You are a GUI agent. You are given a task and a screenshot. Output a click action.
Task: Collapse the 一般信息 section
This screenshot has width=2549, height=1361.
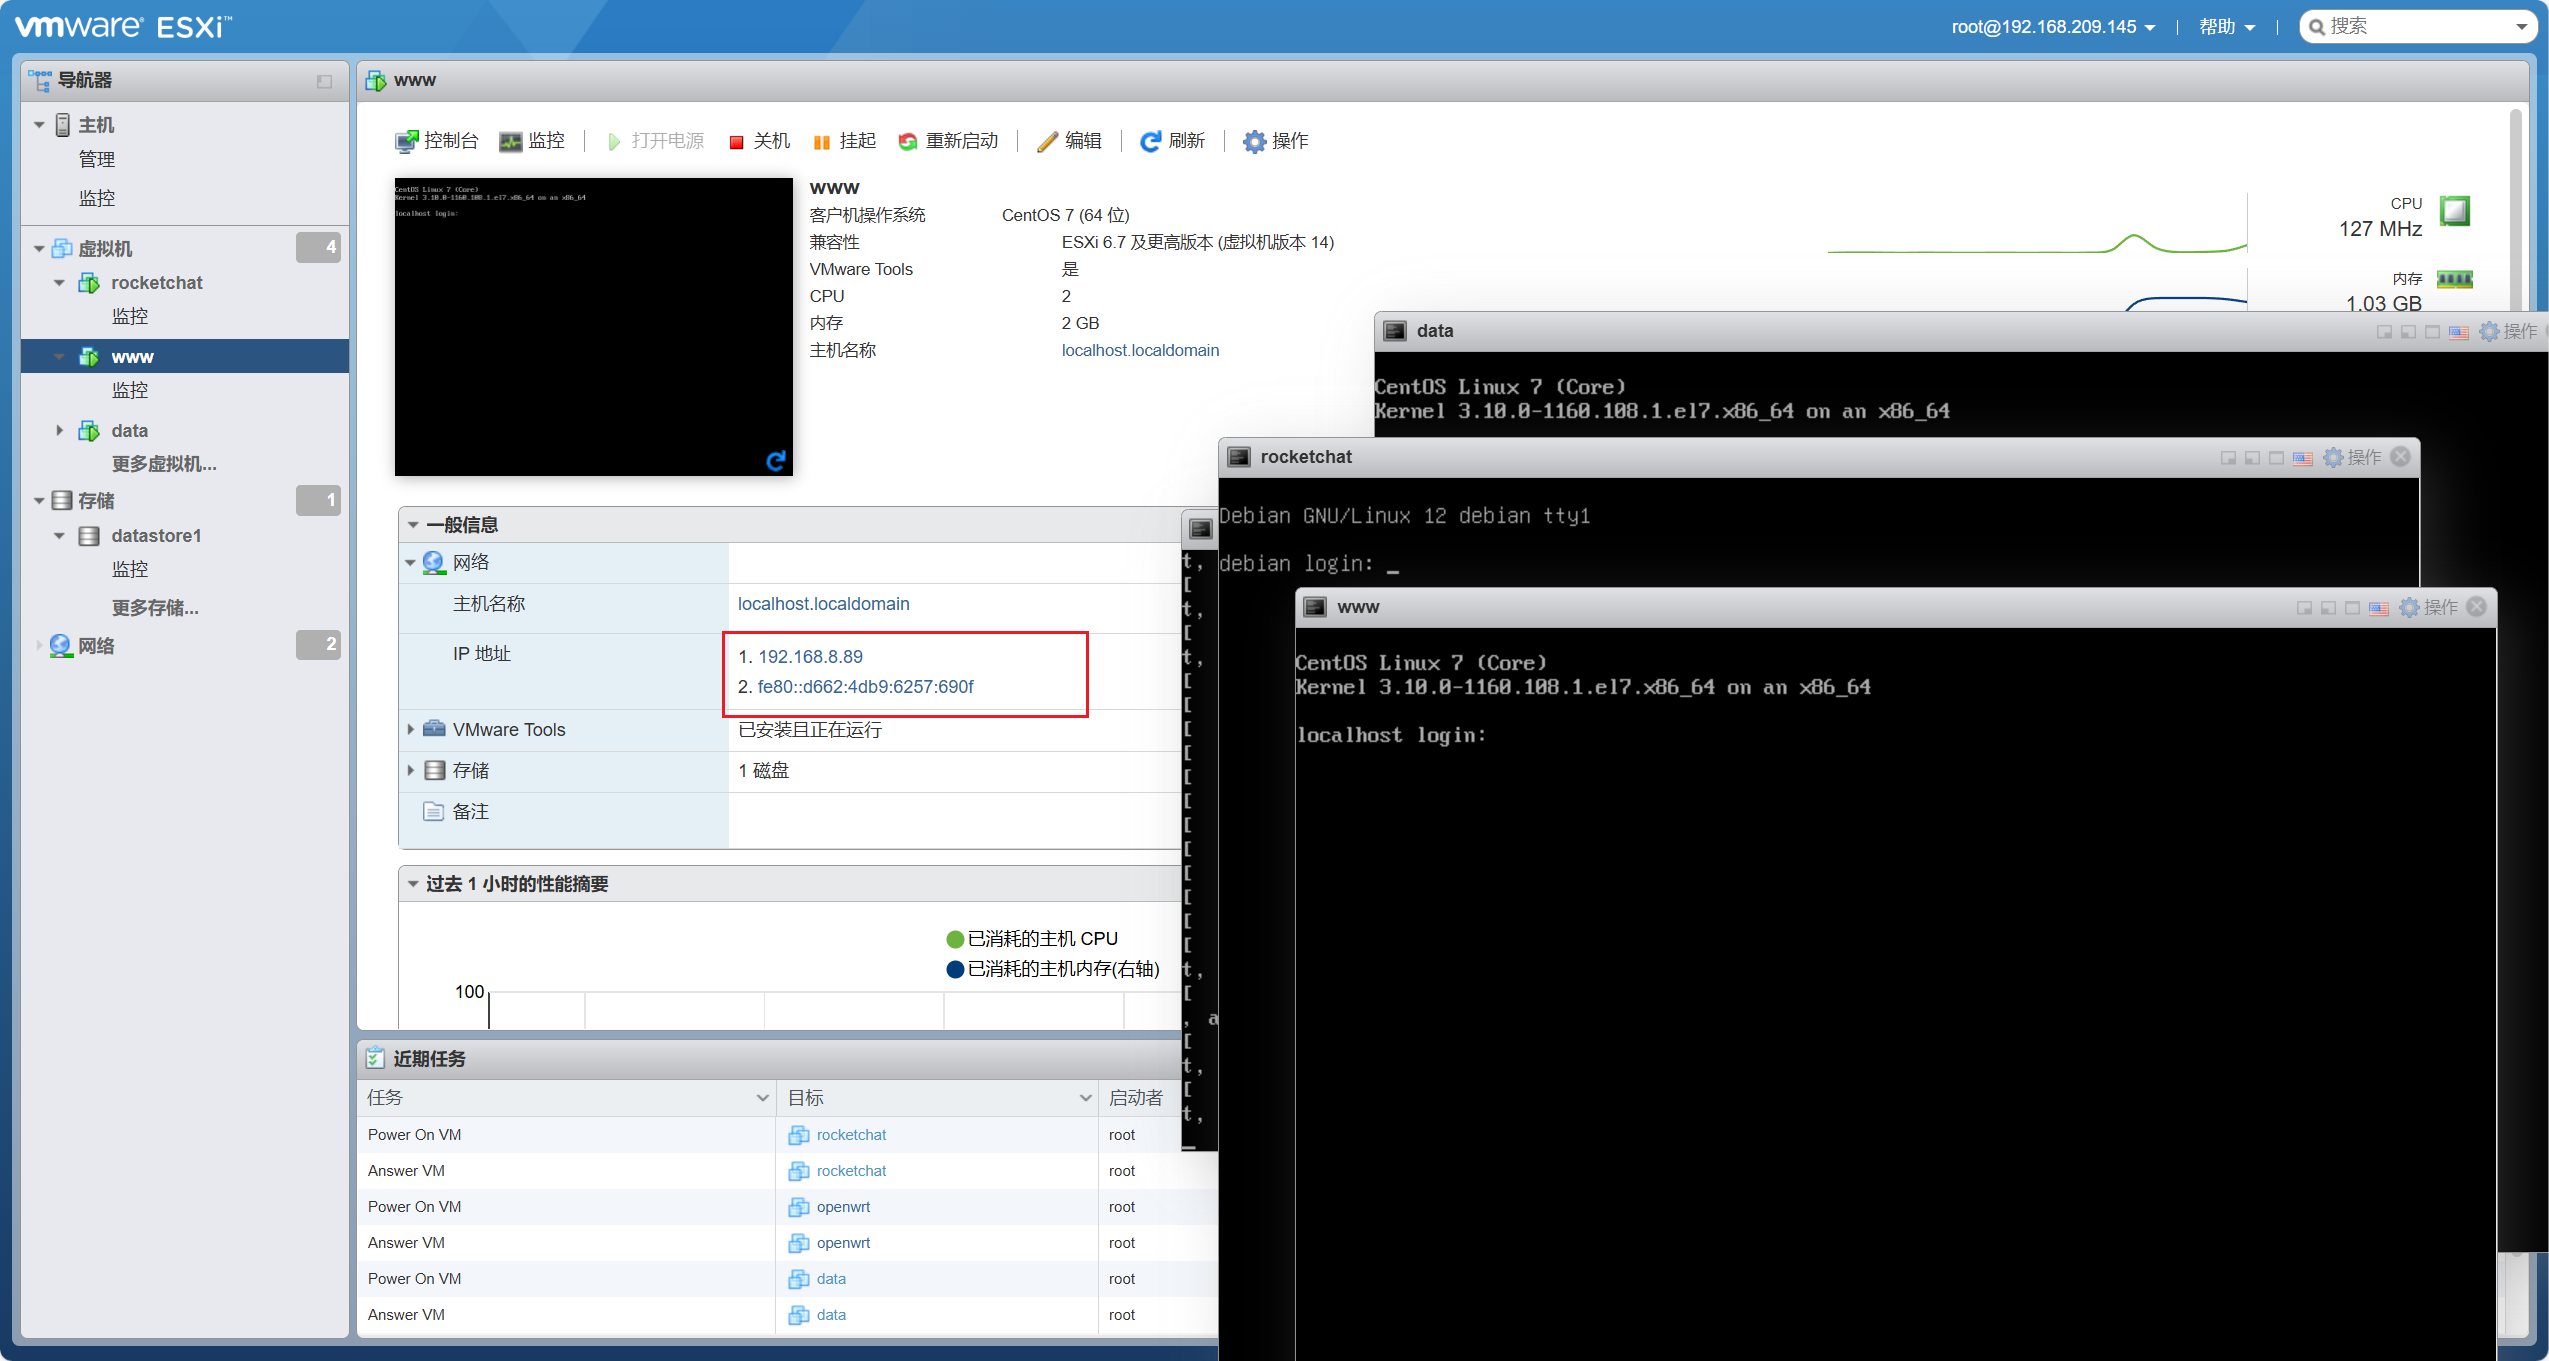click(413, 525)
